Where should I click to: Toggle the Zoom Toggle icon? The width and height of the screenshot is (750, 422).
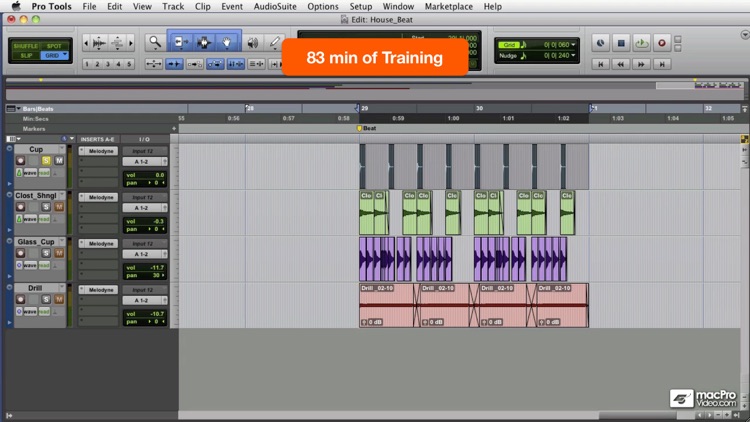point(154,64)
